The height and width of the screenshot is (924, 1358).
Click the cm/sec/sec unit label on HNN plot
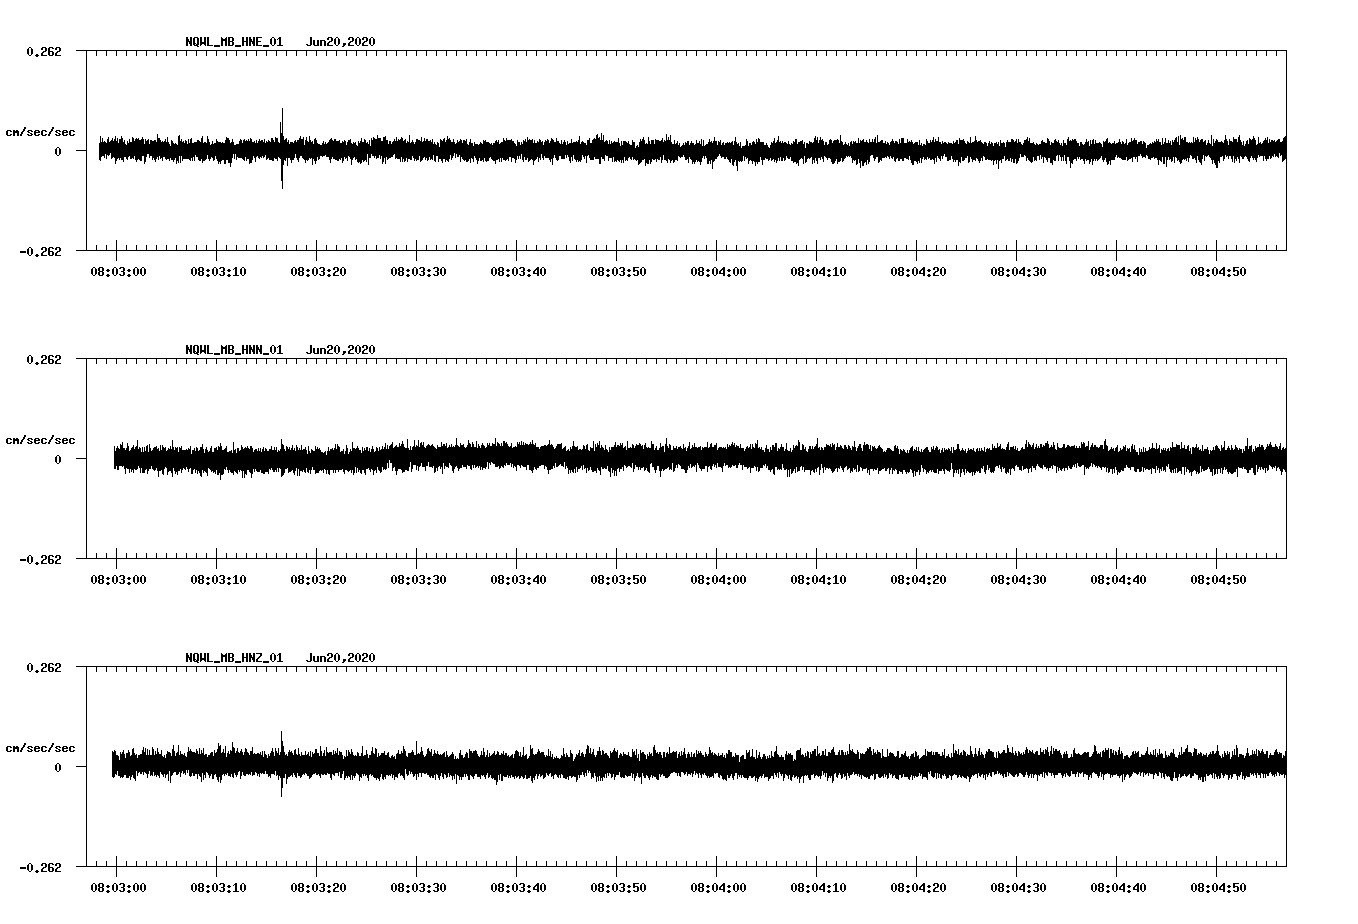coord(40,440)
